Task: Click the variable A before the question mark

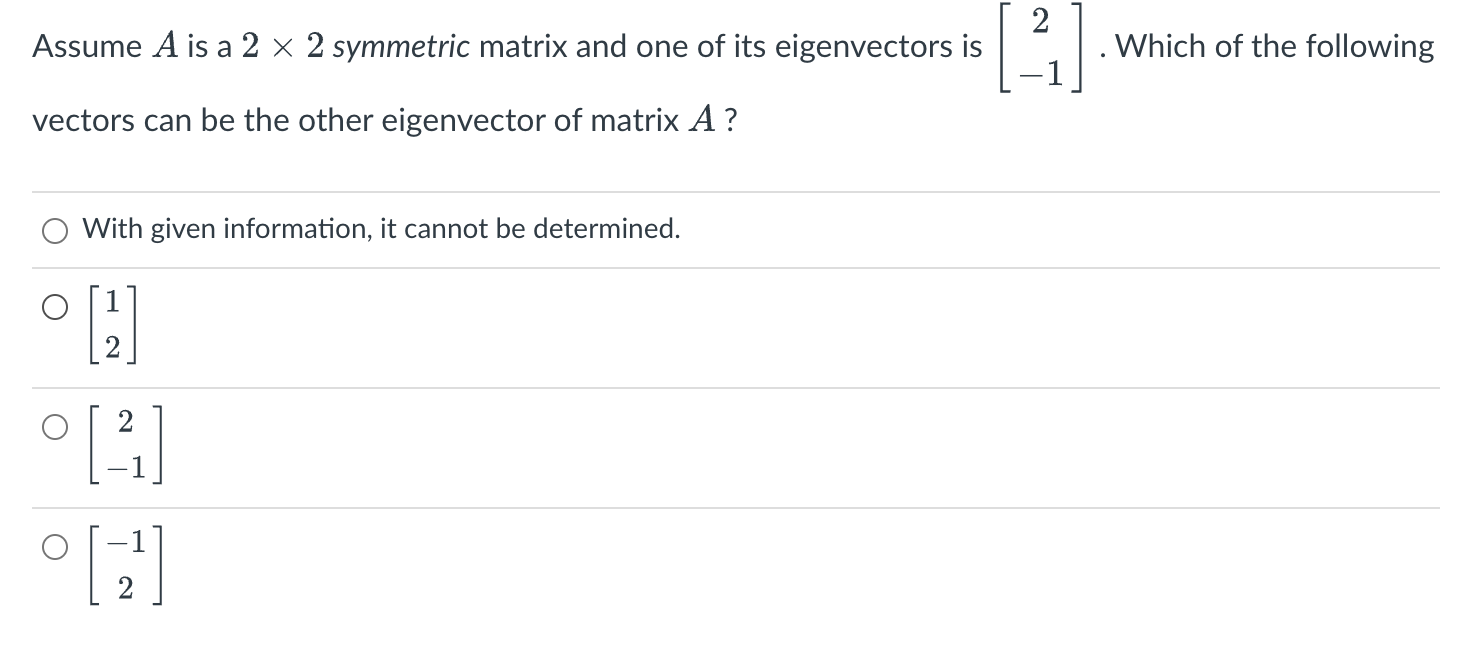Action: tap(701, 121)
